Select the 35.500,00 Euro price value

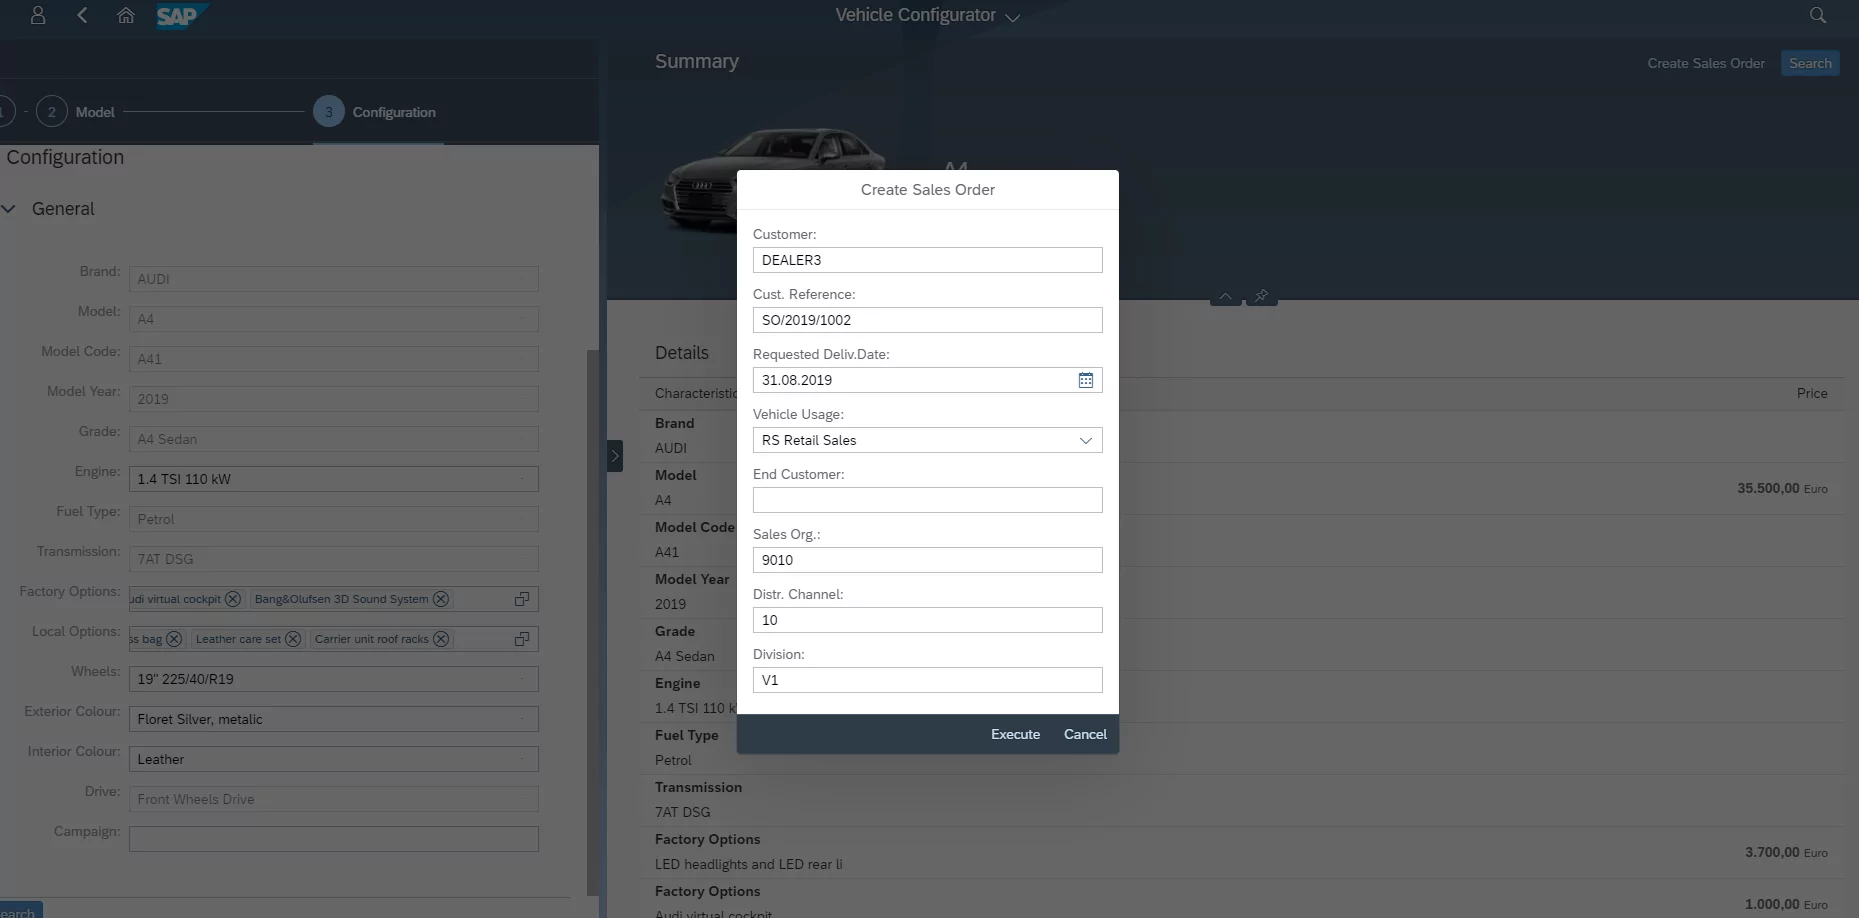point(1782,488)
